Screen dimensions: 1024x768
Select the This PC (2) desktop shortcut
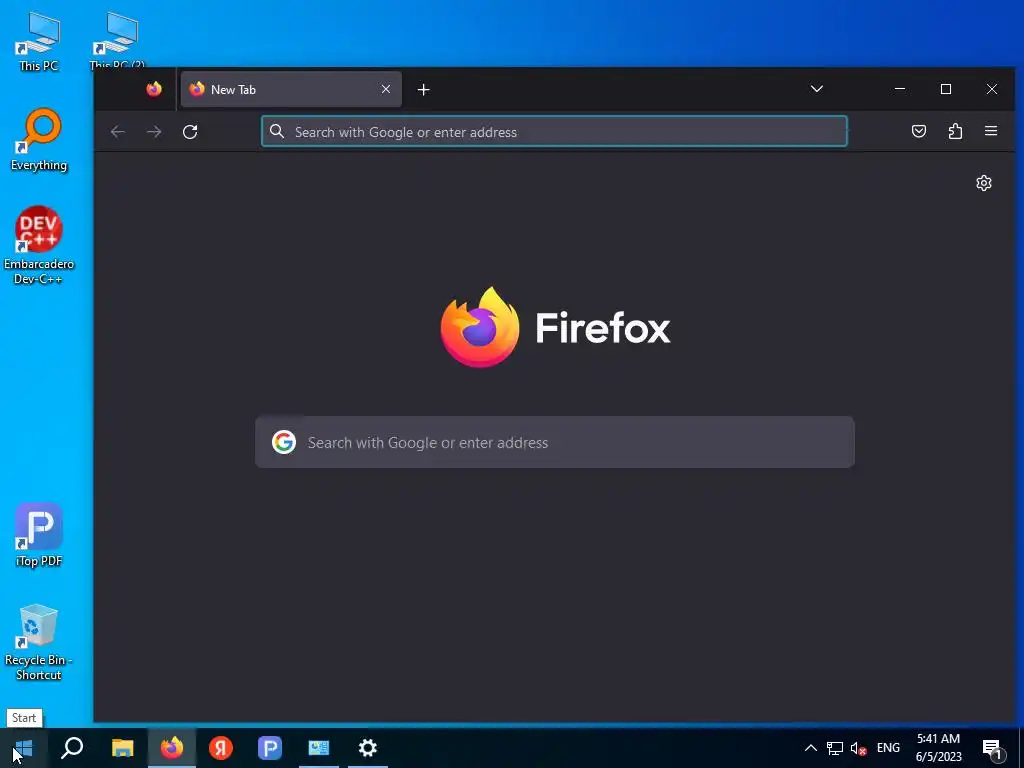118,40
